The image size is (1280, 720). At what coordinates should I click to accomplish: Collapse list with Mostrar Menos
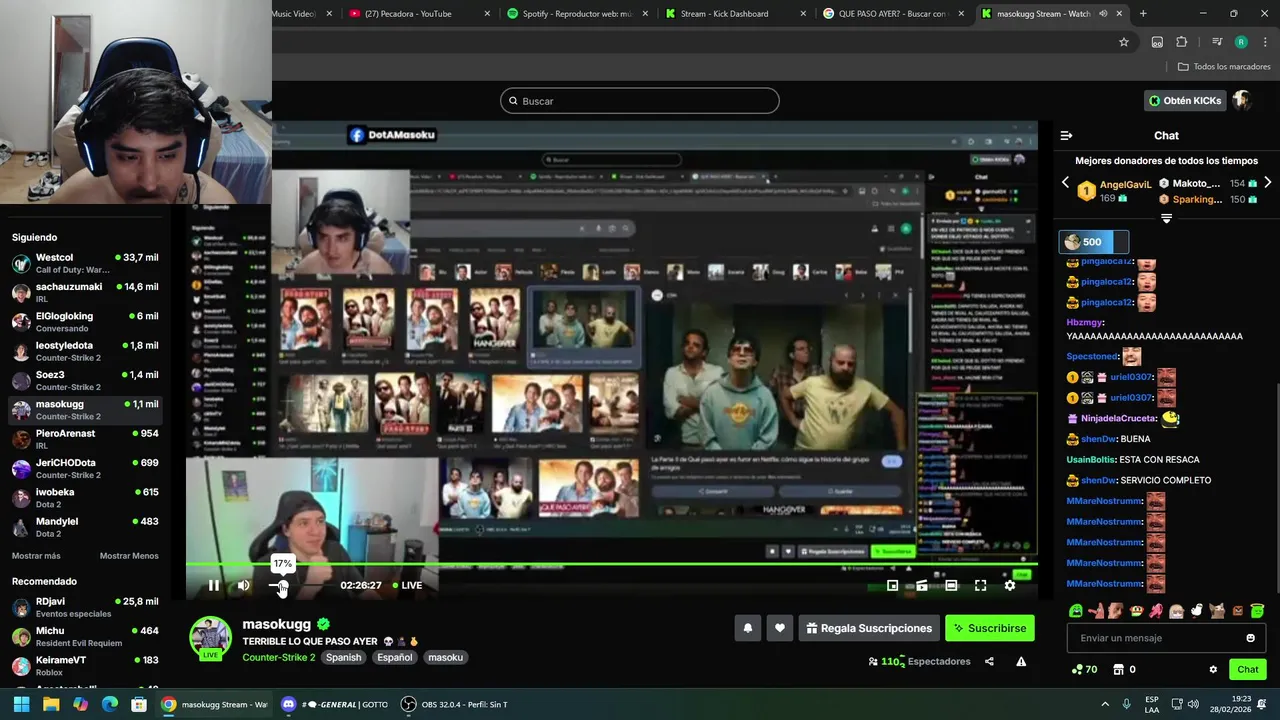129,556
